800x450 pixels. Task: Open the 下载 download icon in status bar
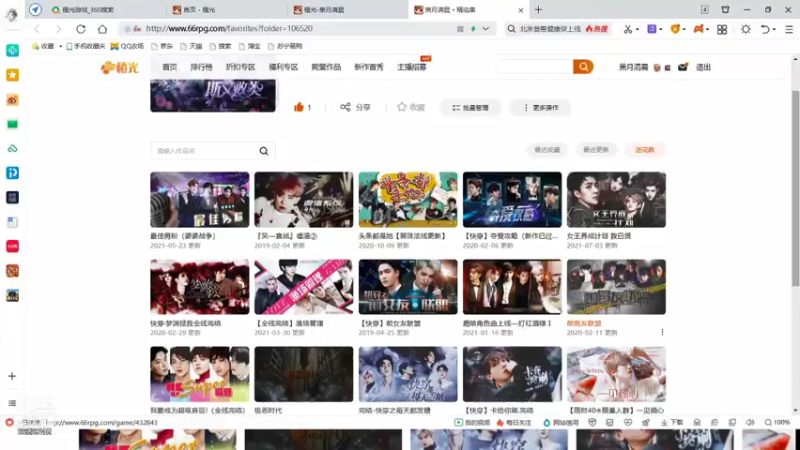[x=672, y=422]
